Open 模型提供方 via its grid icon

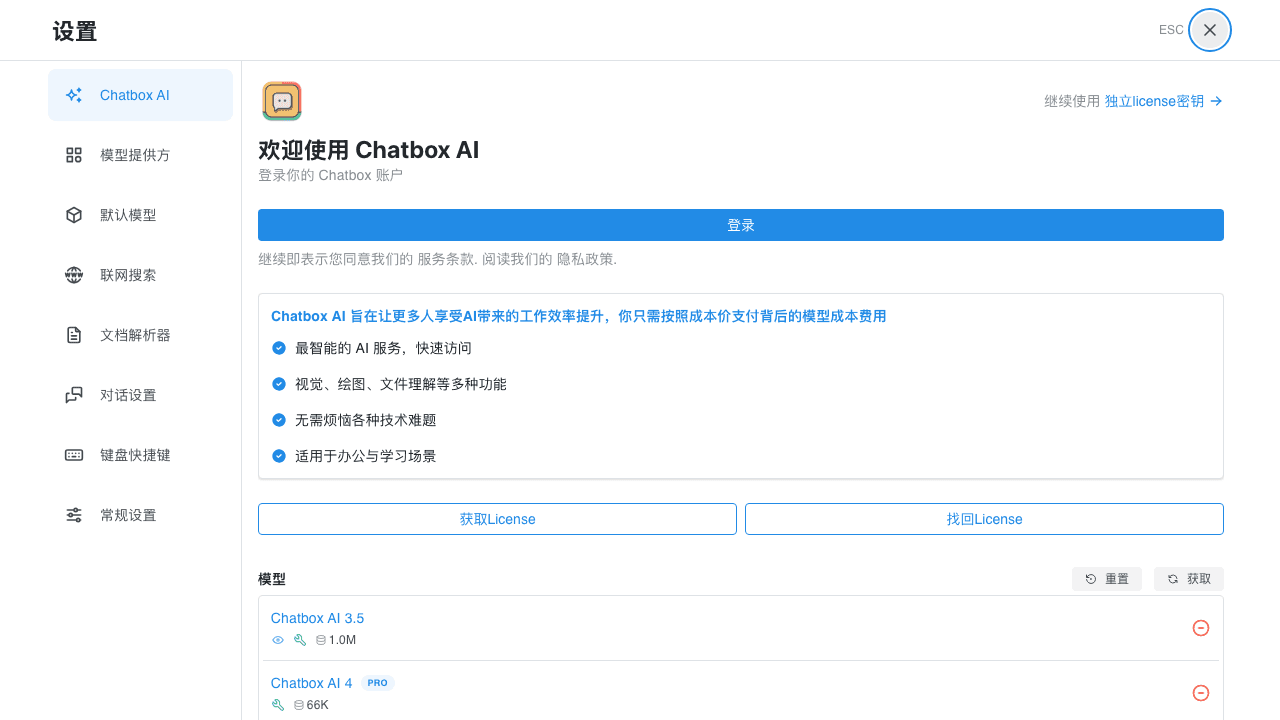73,154
